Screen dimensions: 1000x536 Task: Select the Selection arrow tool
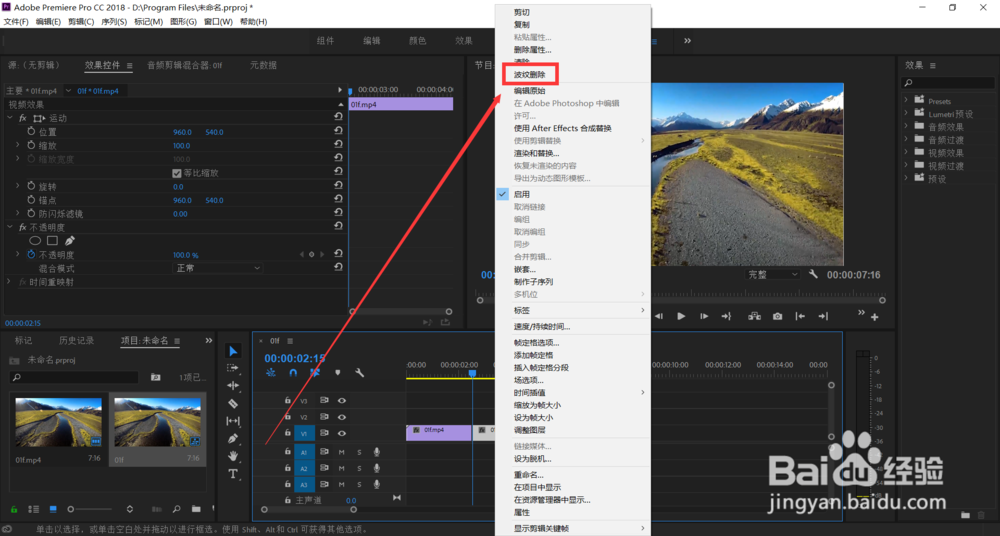click(233, 351)
